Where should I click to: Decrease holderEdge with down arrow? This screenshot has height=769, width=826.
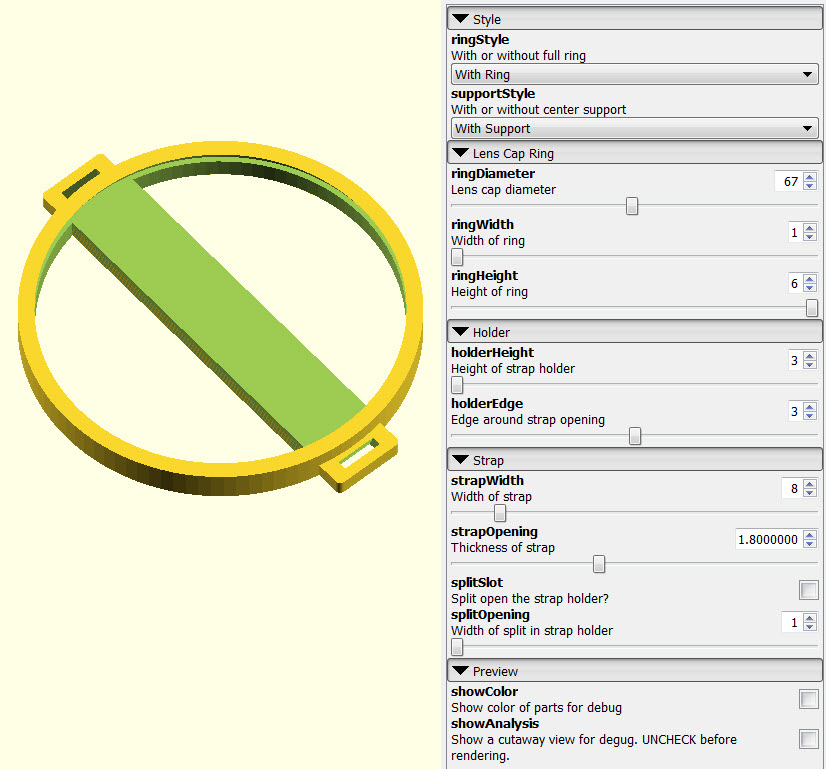[x=810, y=416]
